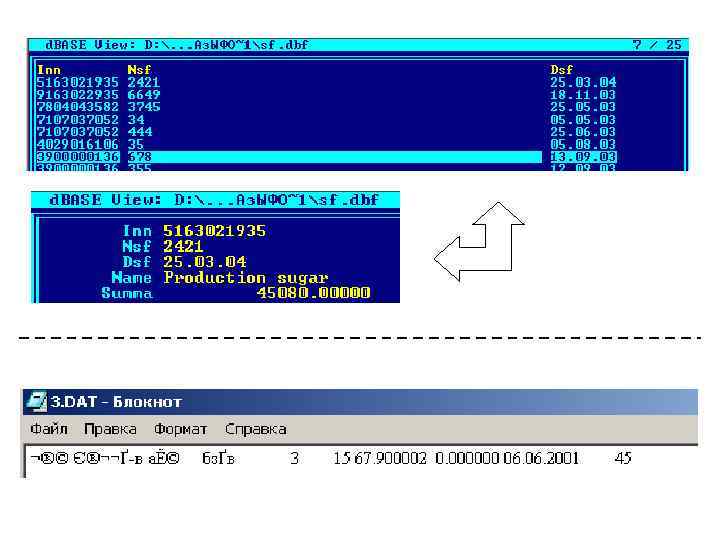This screenshot has width=720, height=540.
Task: Open the Правка menu in Notepad
Action: click(x=110, y=429)
